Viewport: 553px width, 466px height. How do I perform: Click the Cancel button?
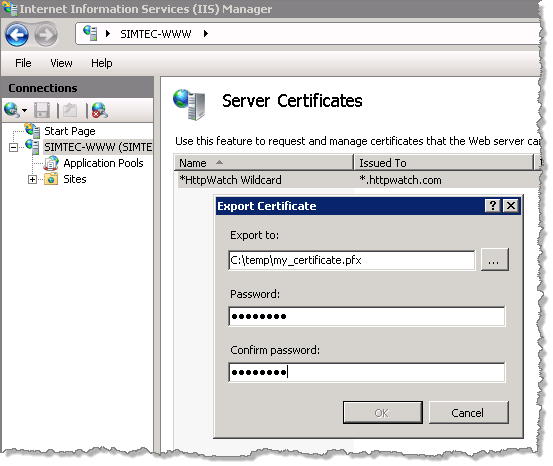point(468,412)
